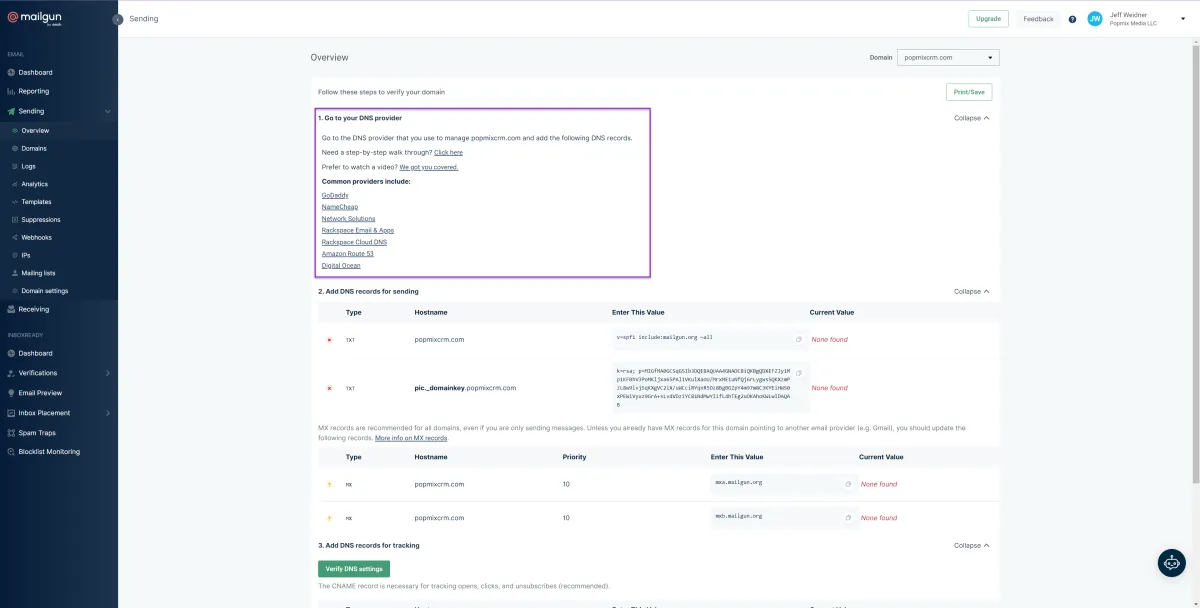Viewport: 1200px width, 608px height.
Task: Open the GoDaddy provider link
Action: tap(335, 195)
